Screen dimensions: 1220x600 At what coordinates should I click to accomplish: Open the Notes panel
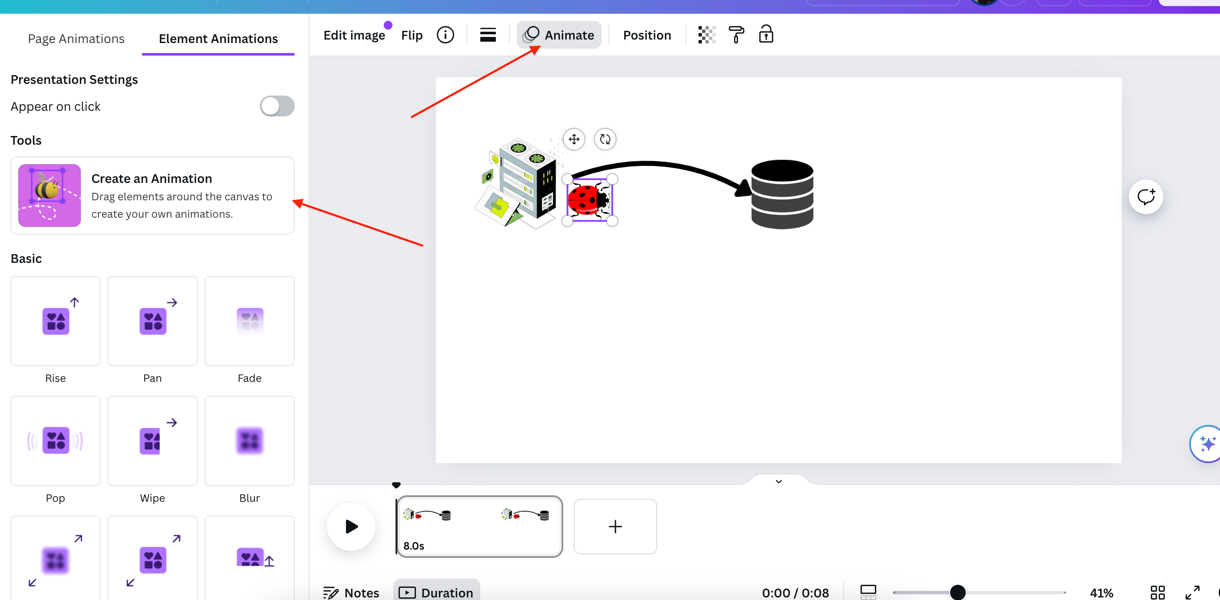pos(351,593)
